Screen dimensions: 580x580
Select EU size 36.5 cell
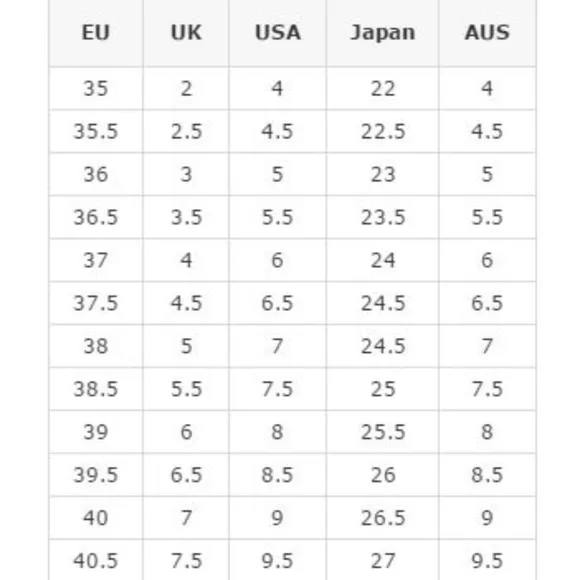coord(96,217)
